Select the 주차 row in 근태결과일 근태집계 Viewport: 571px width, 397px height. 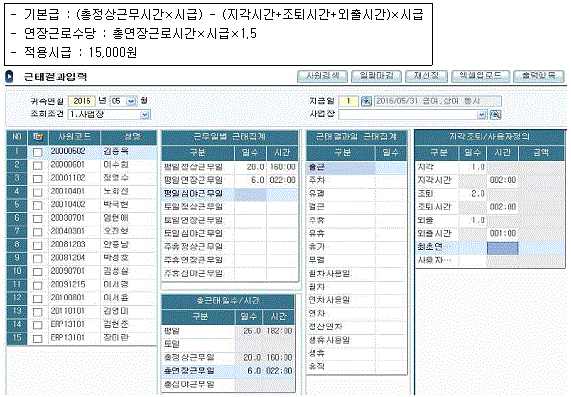(356, 180)
